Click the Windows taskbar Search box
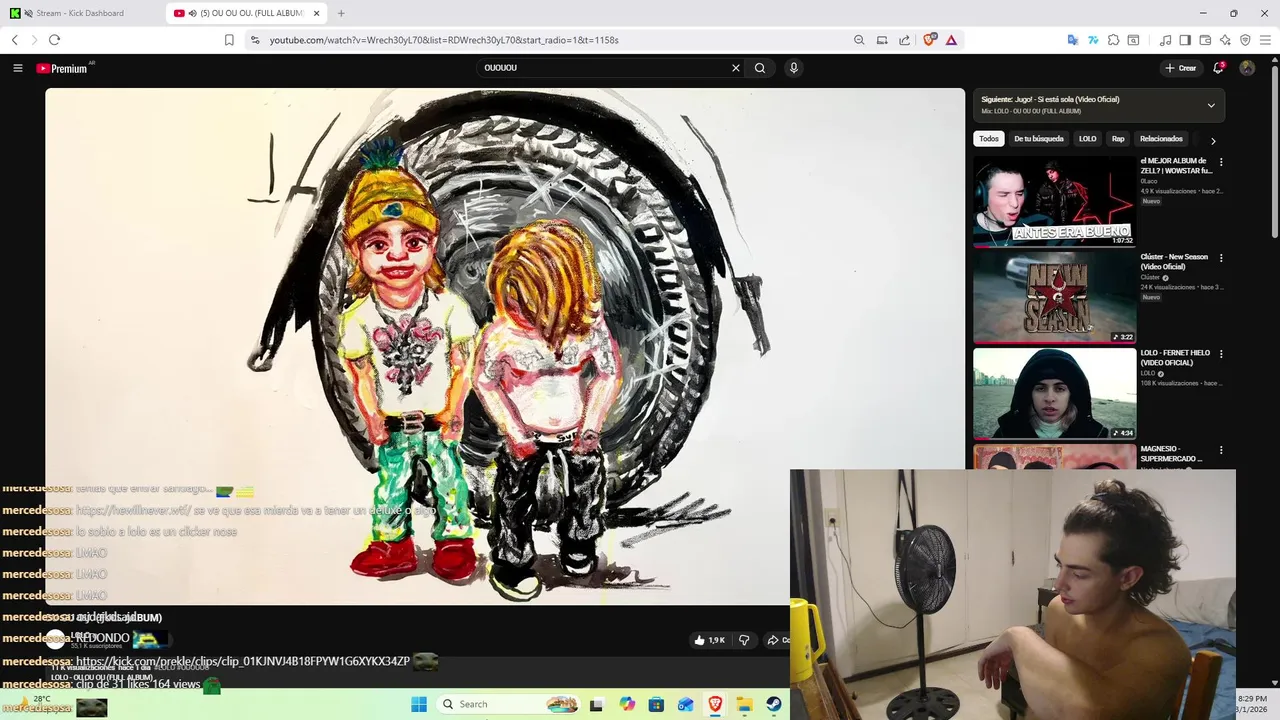The height and width of the screenshot is (720, 1280). [x=509, y=704]
